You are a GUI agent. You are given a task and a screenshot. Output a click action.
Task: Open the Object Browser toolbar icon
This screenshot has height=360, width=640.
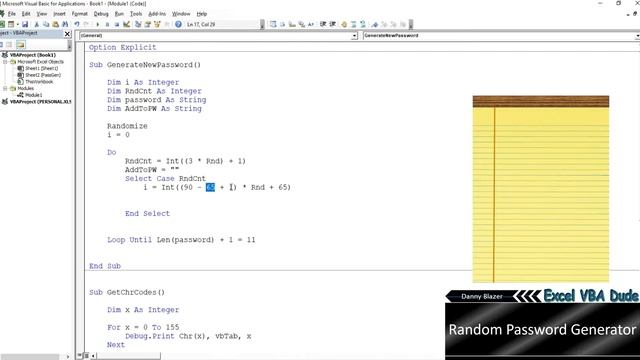tap(157, 24)
